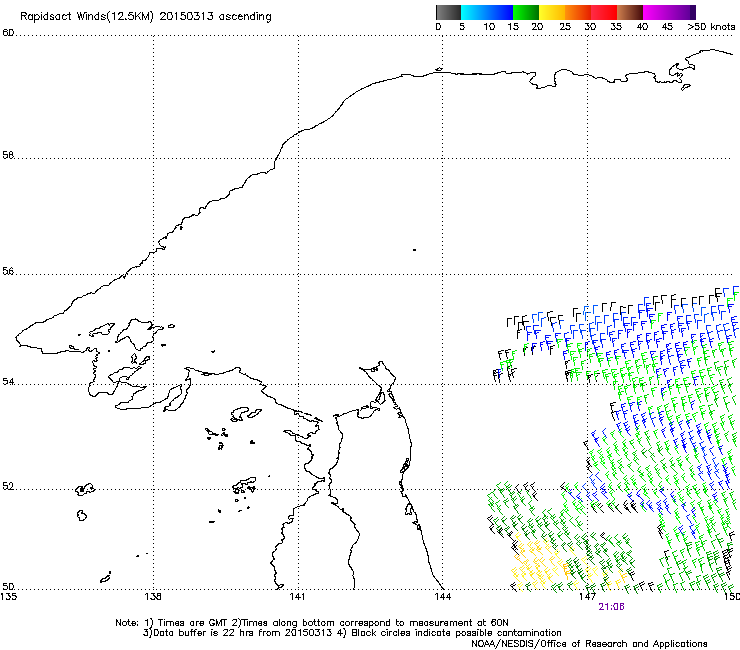
Task: Click the latitude label 56
Action: (8, 271)
